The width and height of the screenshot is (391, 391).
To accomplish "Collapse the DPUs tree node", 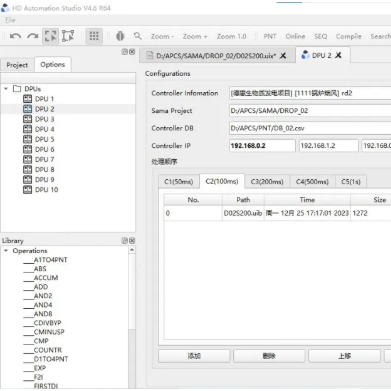I will [6, 89].
